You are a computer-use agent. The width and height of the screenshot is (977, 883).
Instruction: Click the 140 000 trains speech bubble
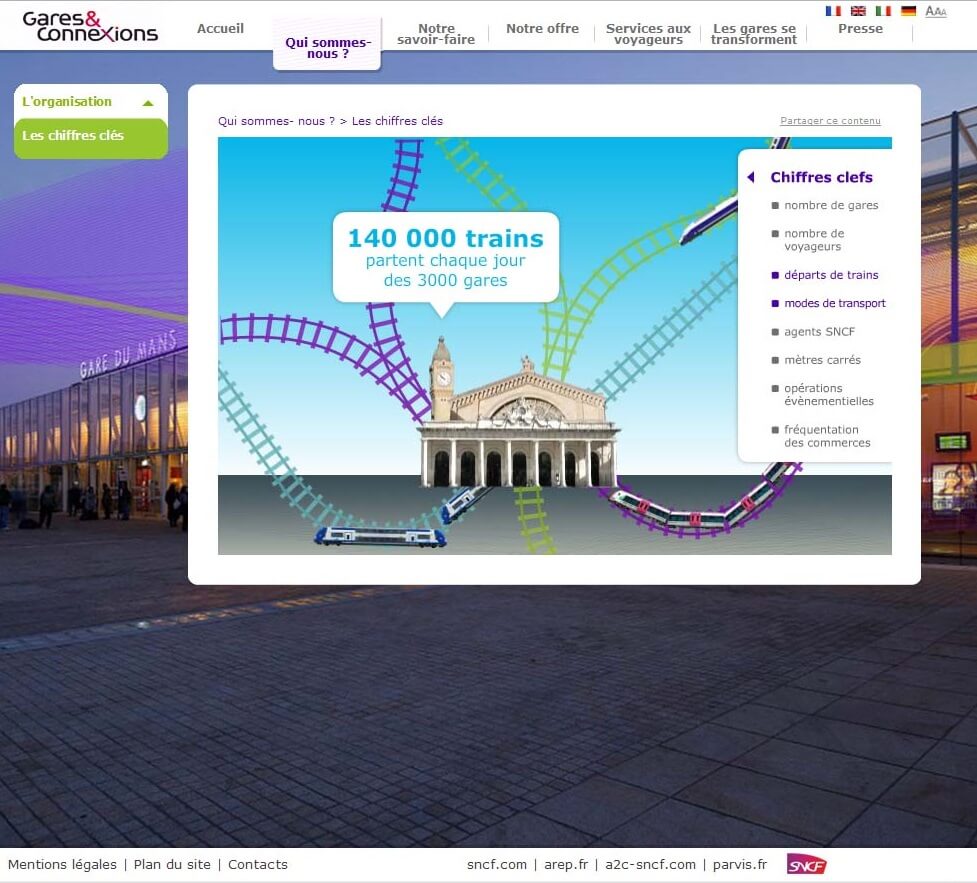(x=446, y=257)
